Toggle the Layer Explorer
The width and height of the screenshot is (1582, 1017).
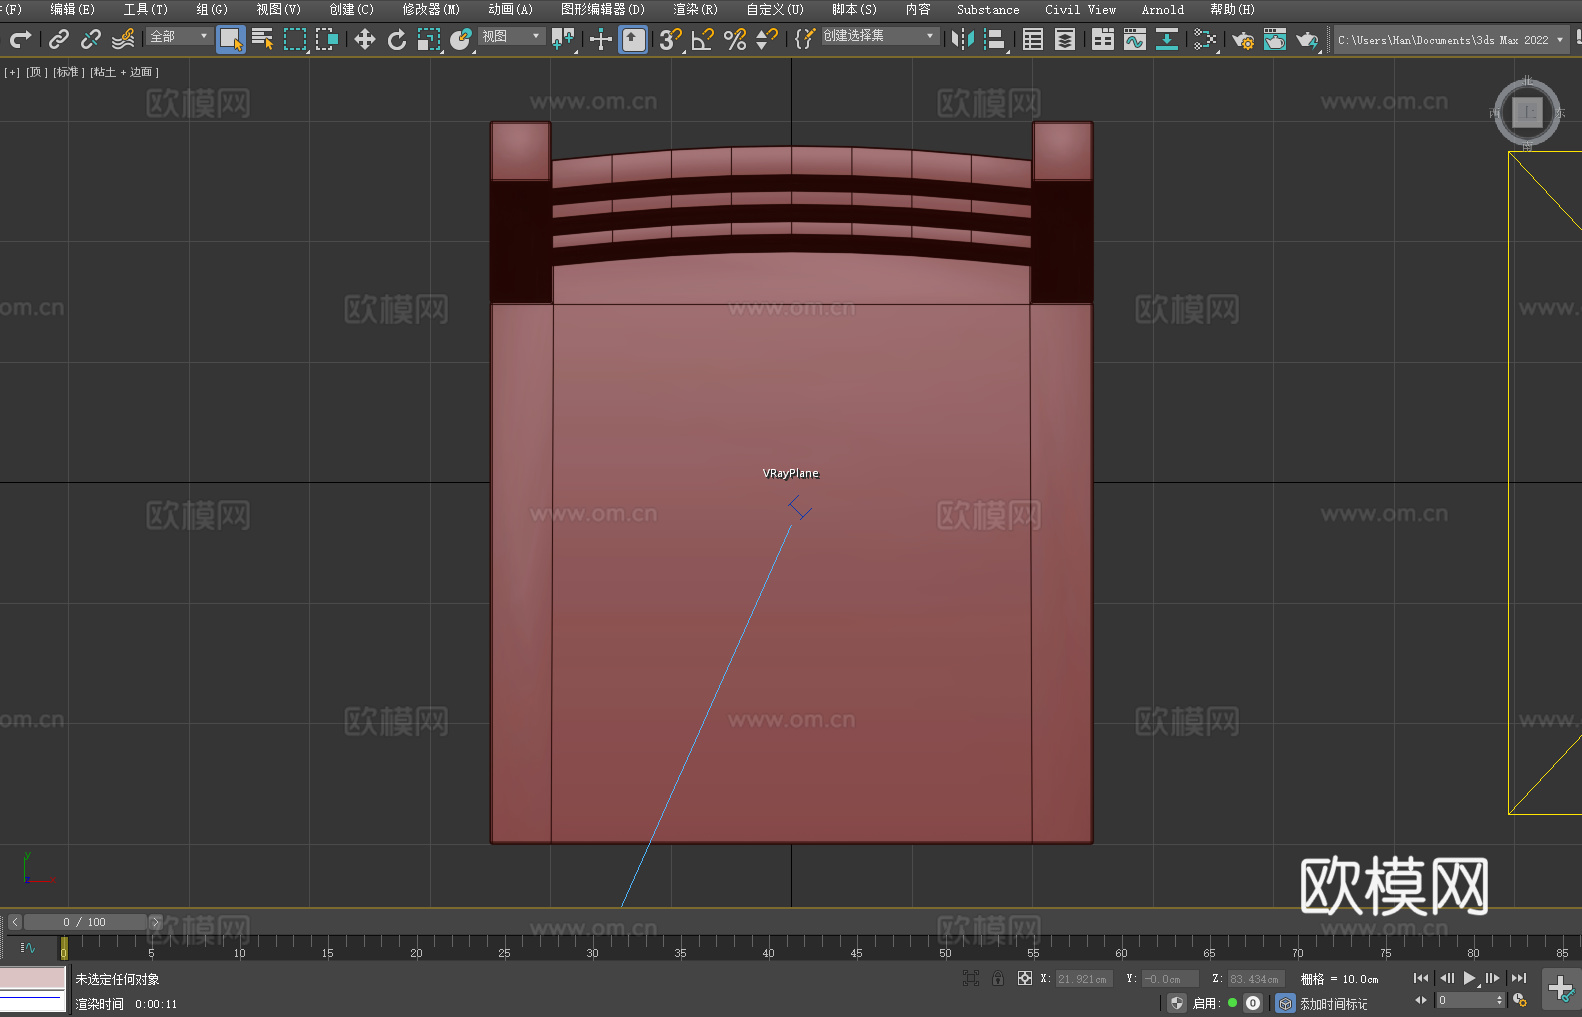[1065, 39]
